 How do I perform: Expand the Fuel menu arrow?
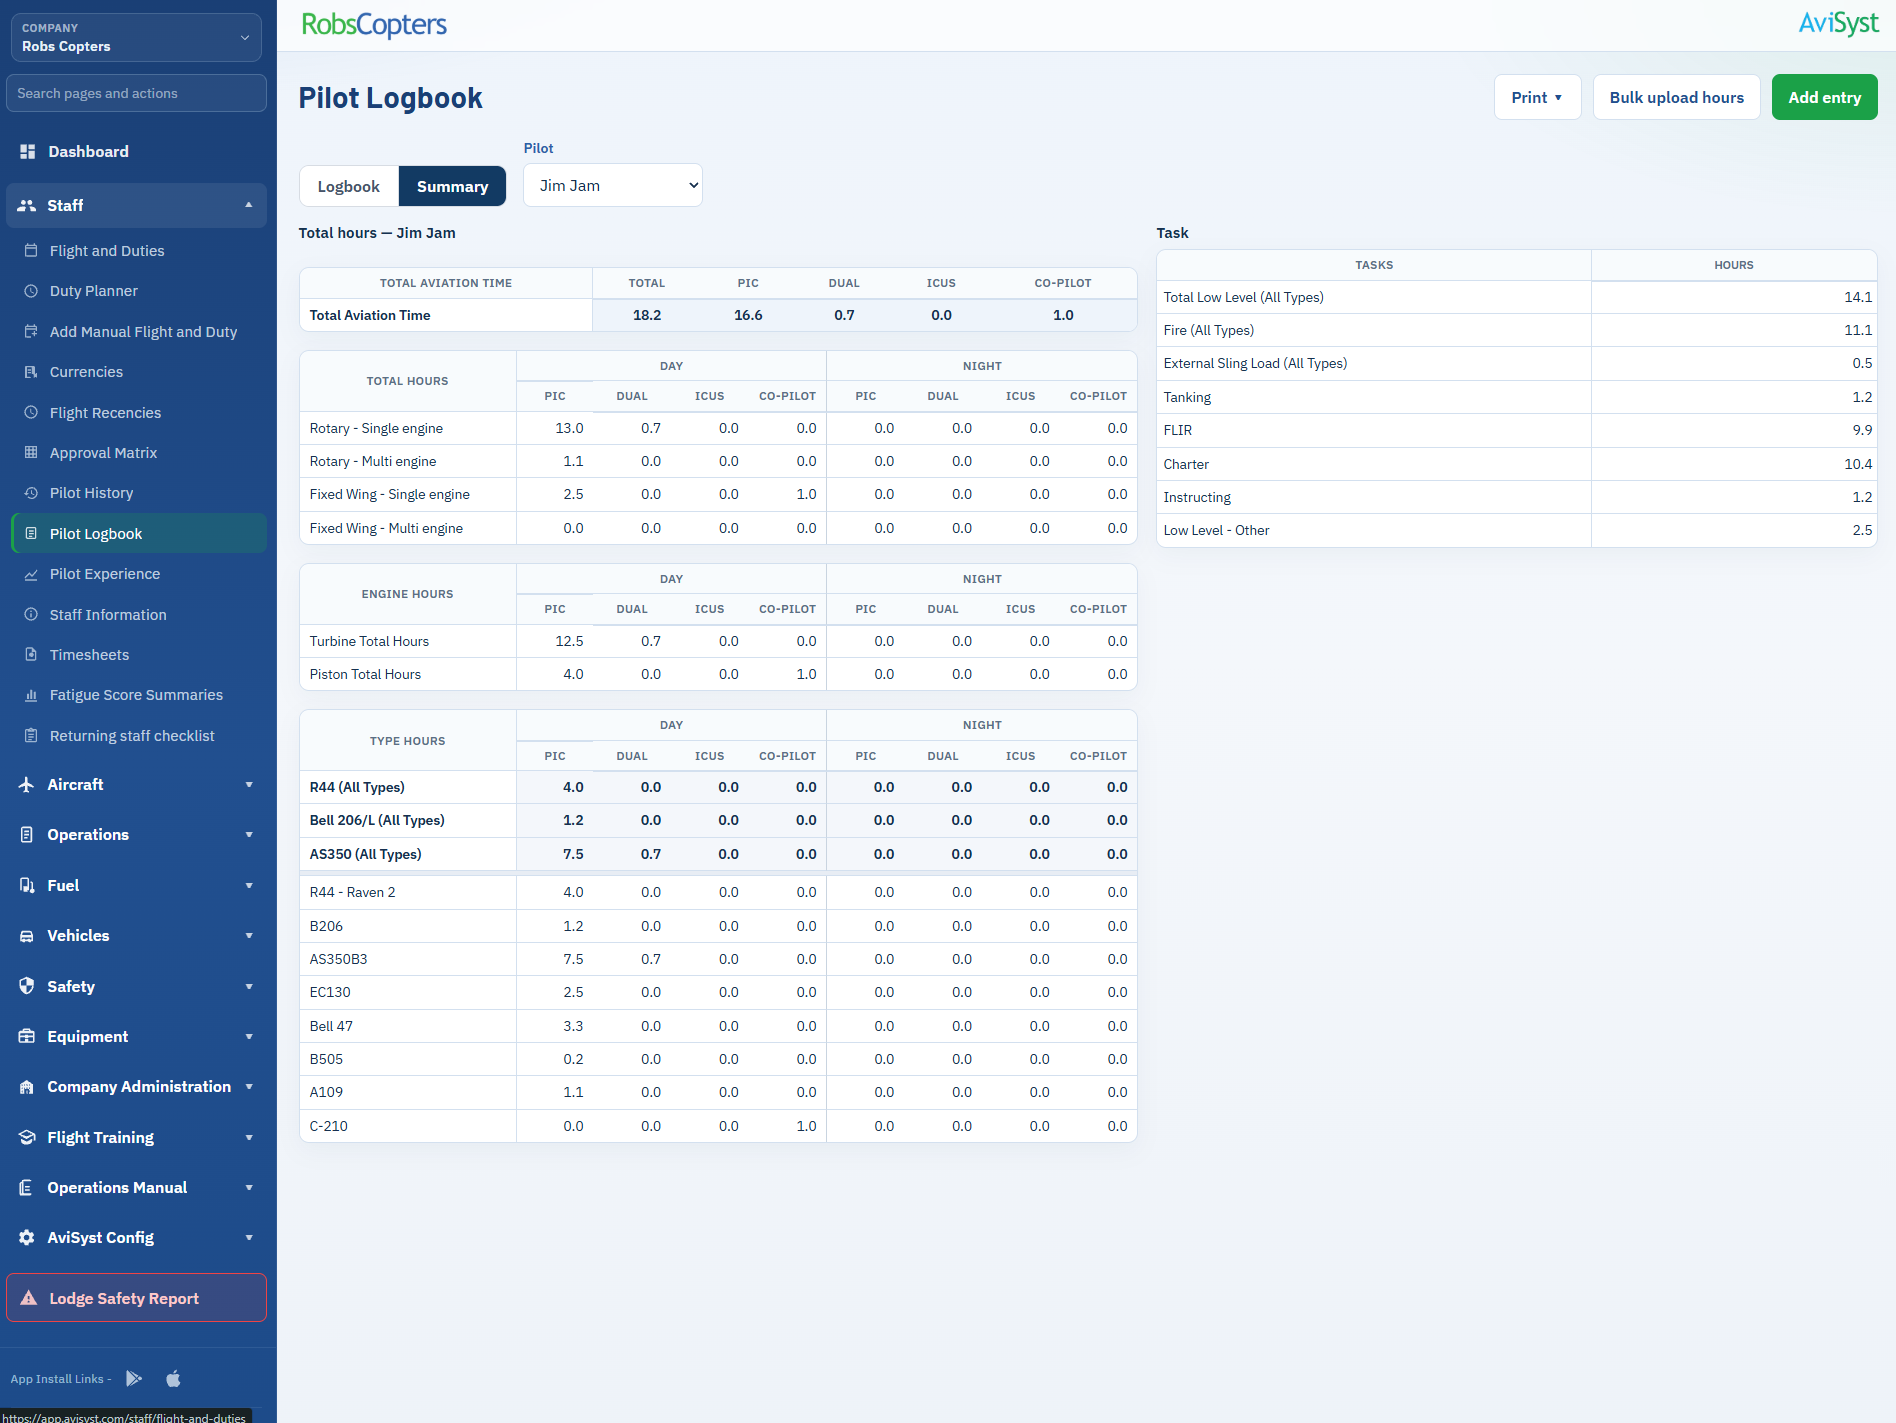tap(249, 885)
